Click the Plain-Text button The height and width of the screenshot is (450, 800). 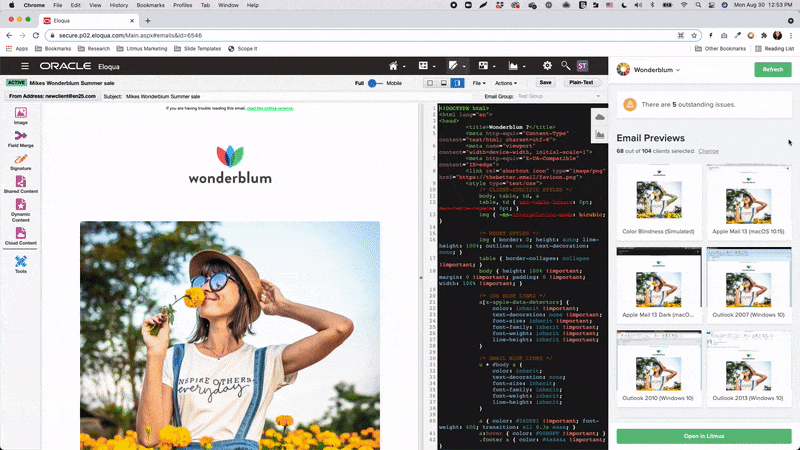pos(581,83)
